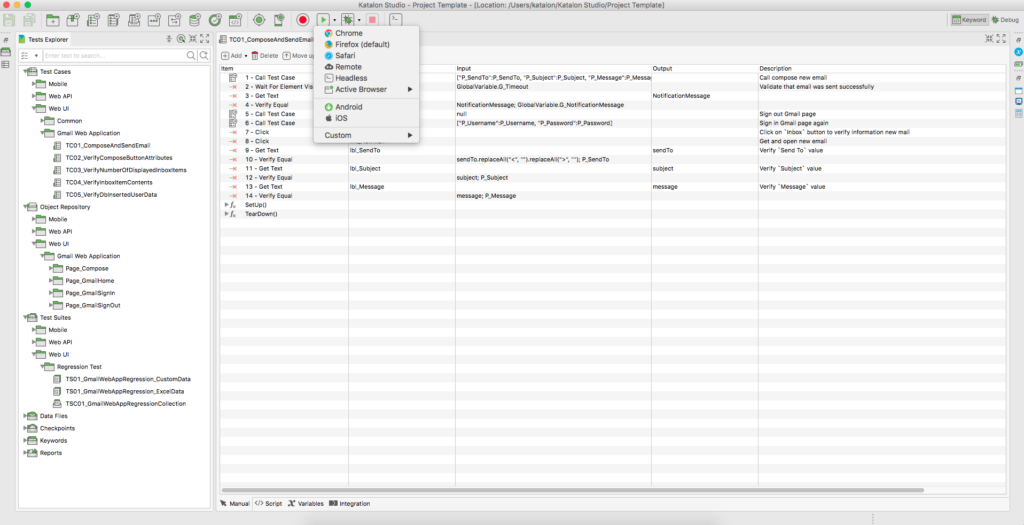Click the New Folder toolbar icon

[52, 20]
